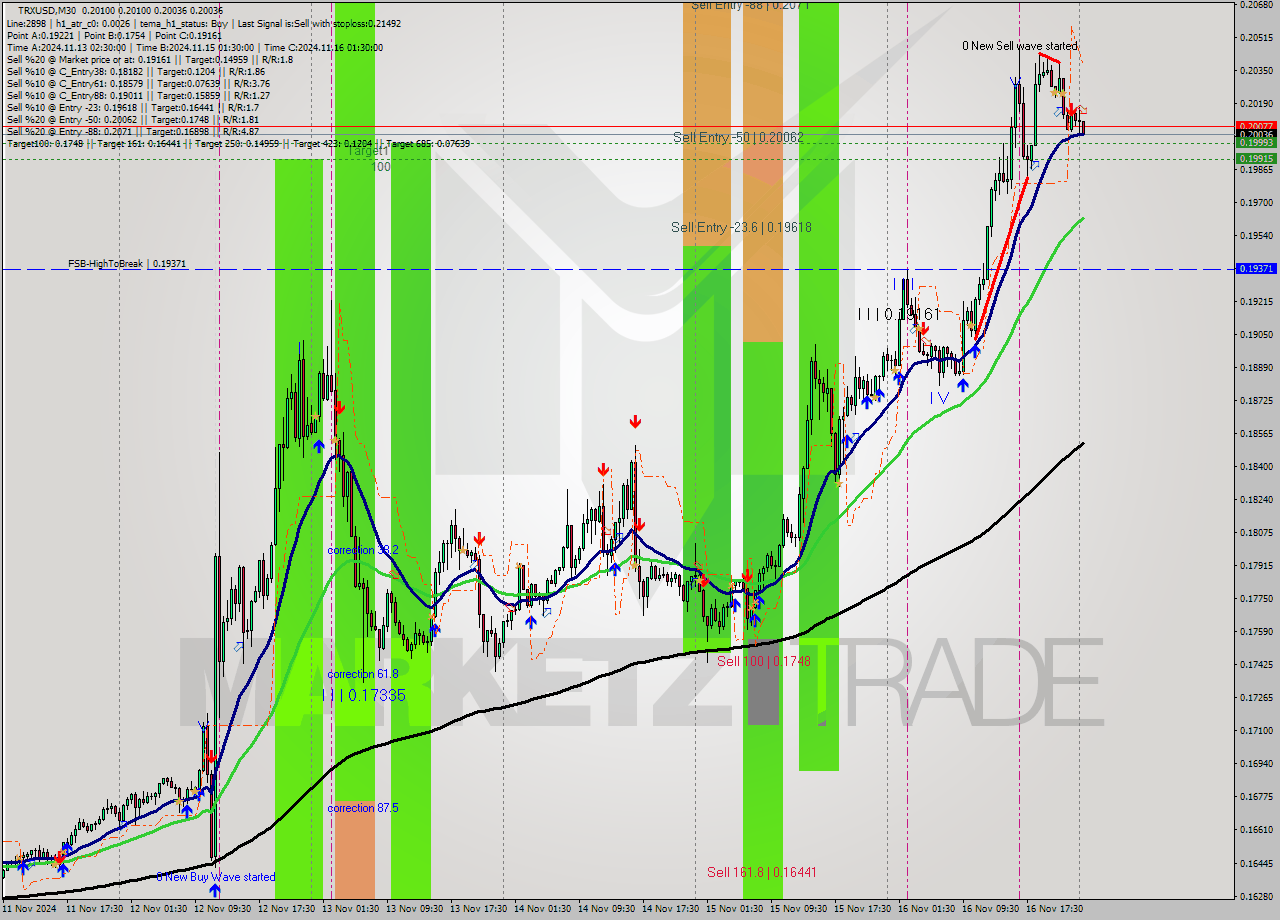The height and width of the screenshot is (920, 1280).
Task: Click the '0 New Sell wave started' annotation
Action: tap(1020, 46)
